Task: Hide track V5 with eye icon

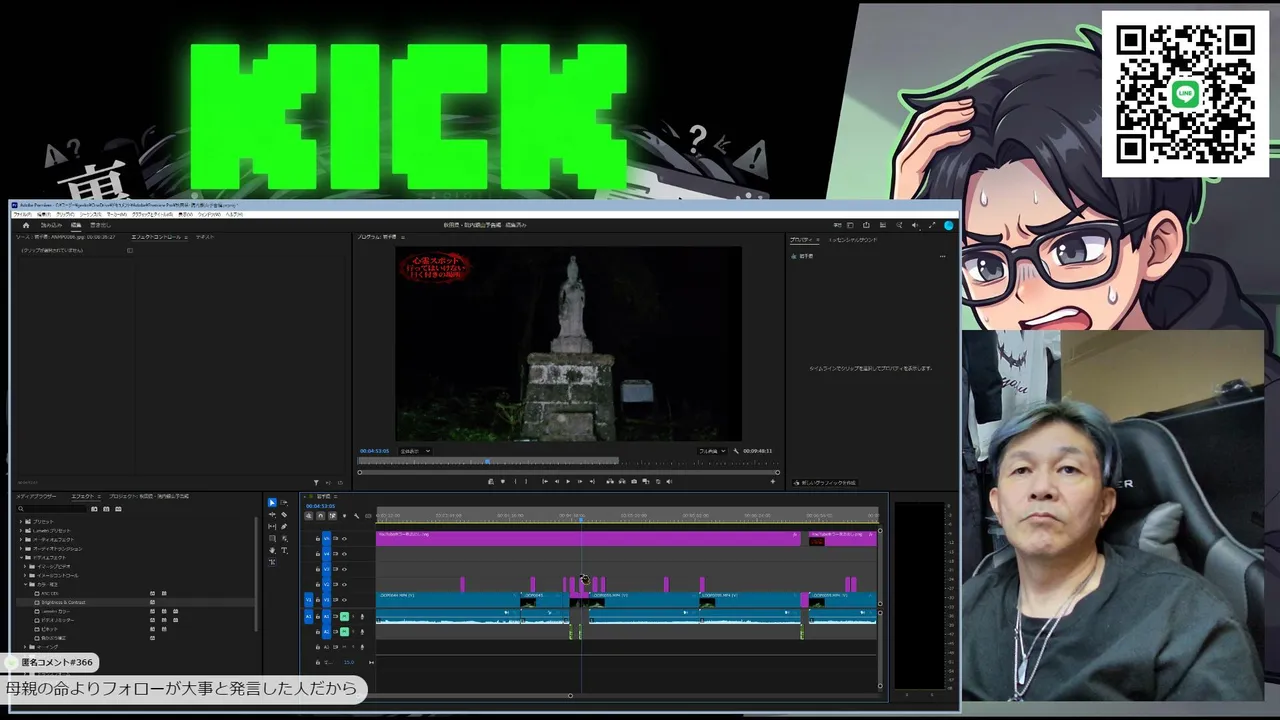Action: point(344,539)
